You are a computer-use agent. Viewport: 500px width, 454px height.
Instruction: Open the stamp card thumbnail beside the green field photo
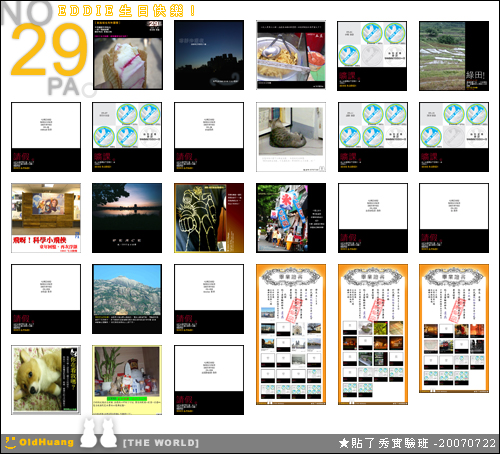[372, 56]
